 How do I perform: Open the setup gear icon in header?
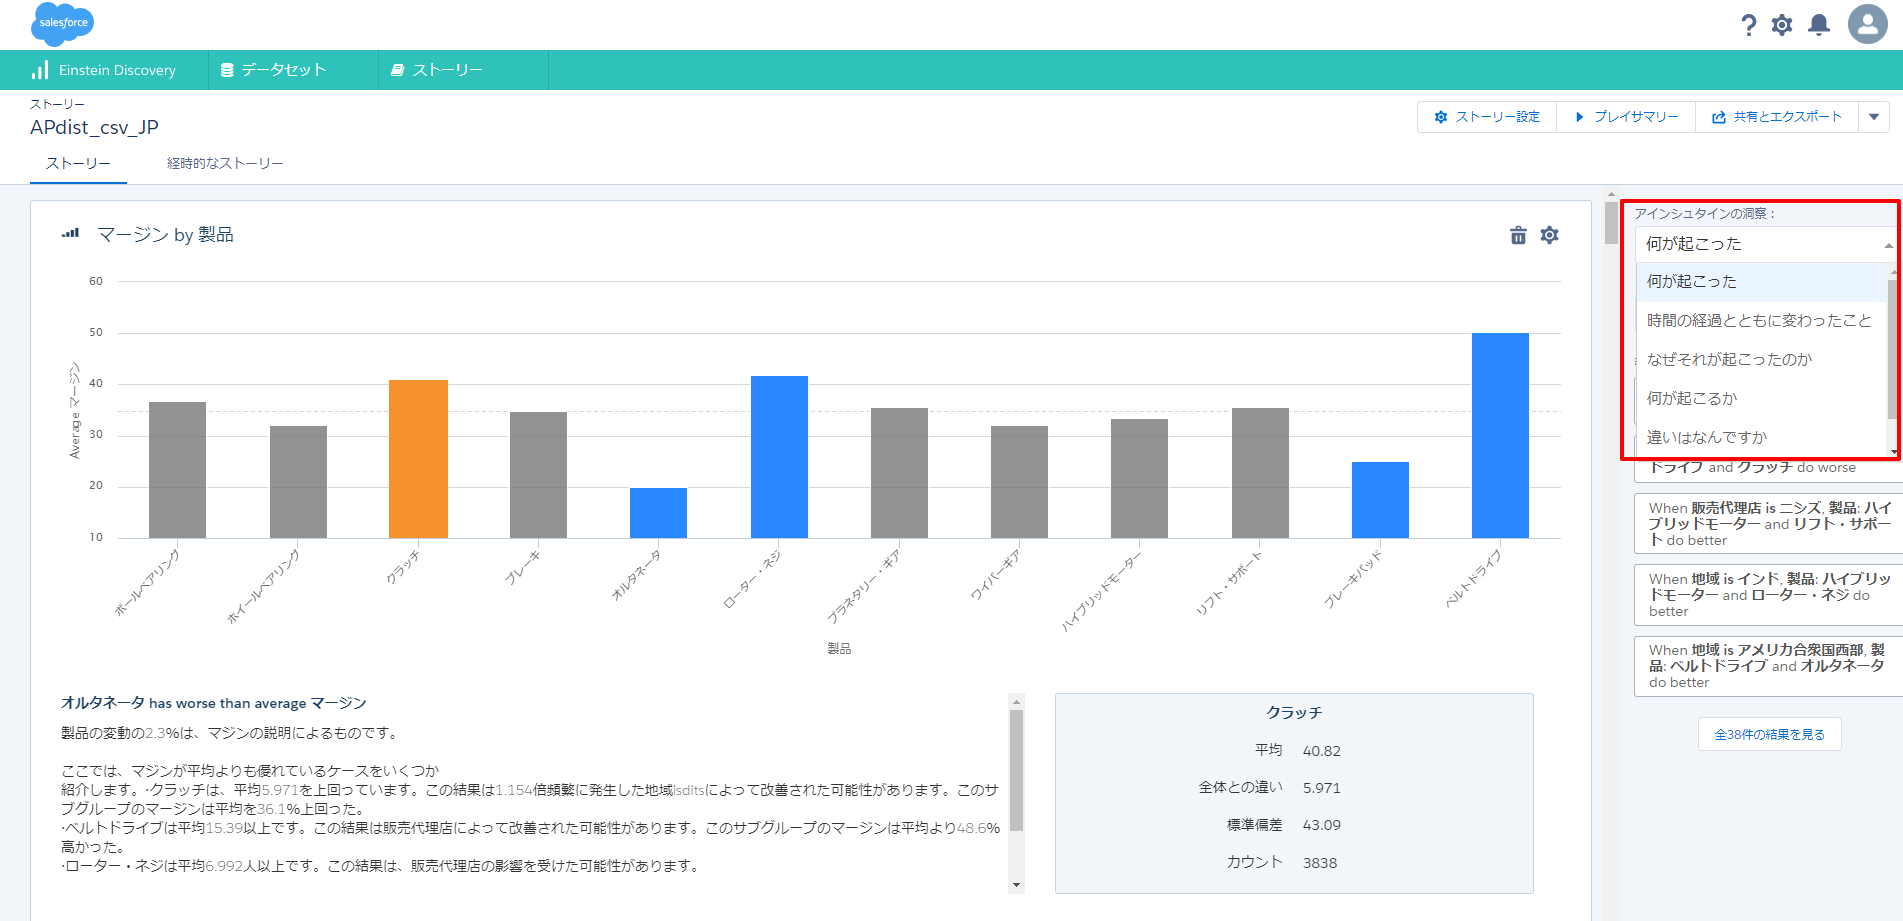point(1782,25)
